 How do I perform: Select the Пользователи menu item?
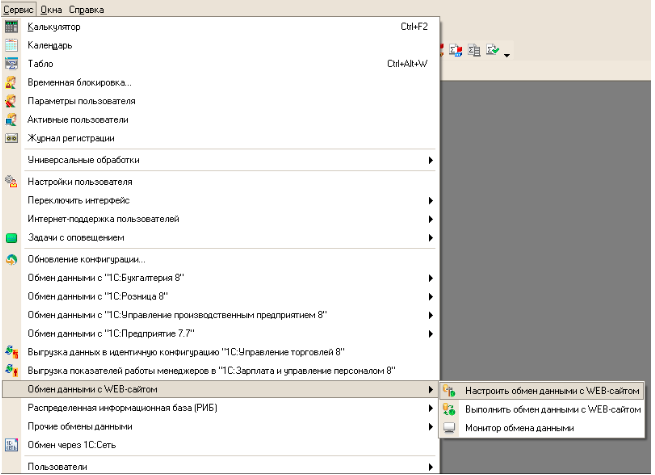click(221, 467)
